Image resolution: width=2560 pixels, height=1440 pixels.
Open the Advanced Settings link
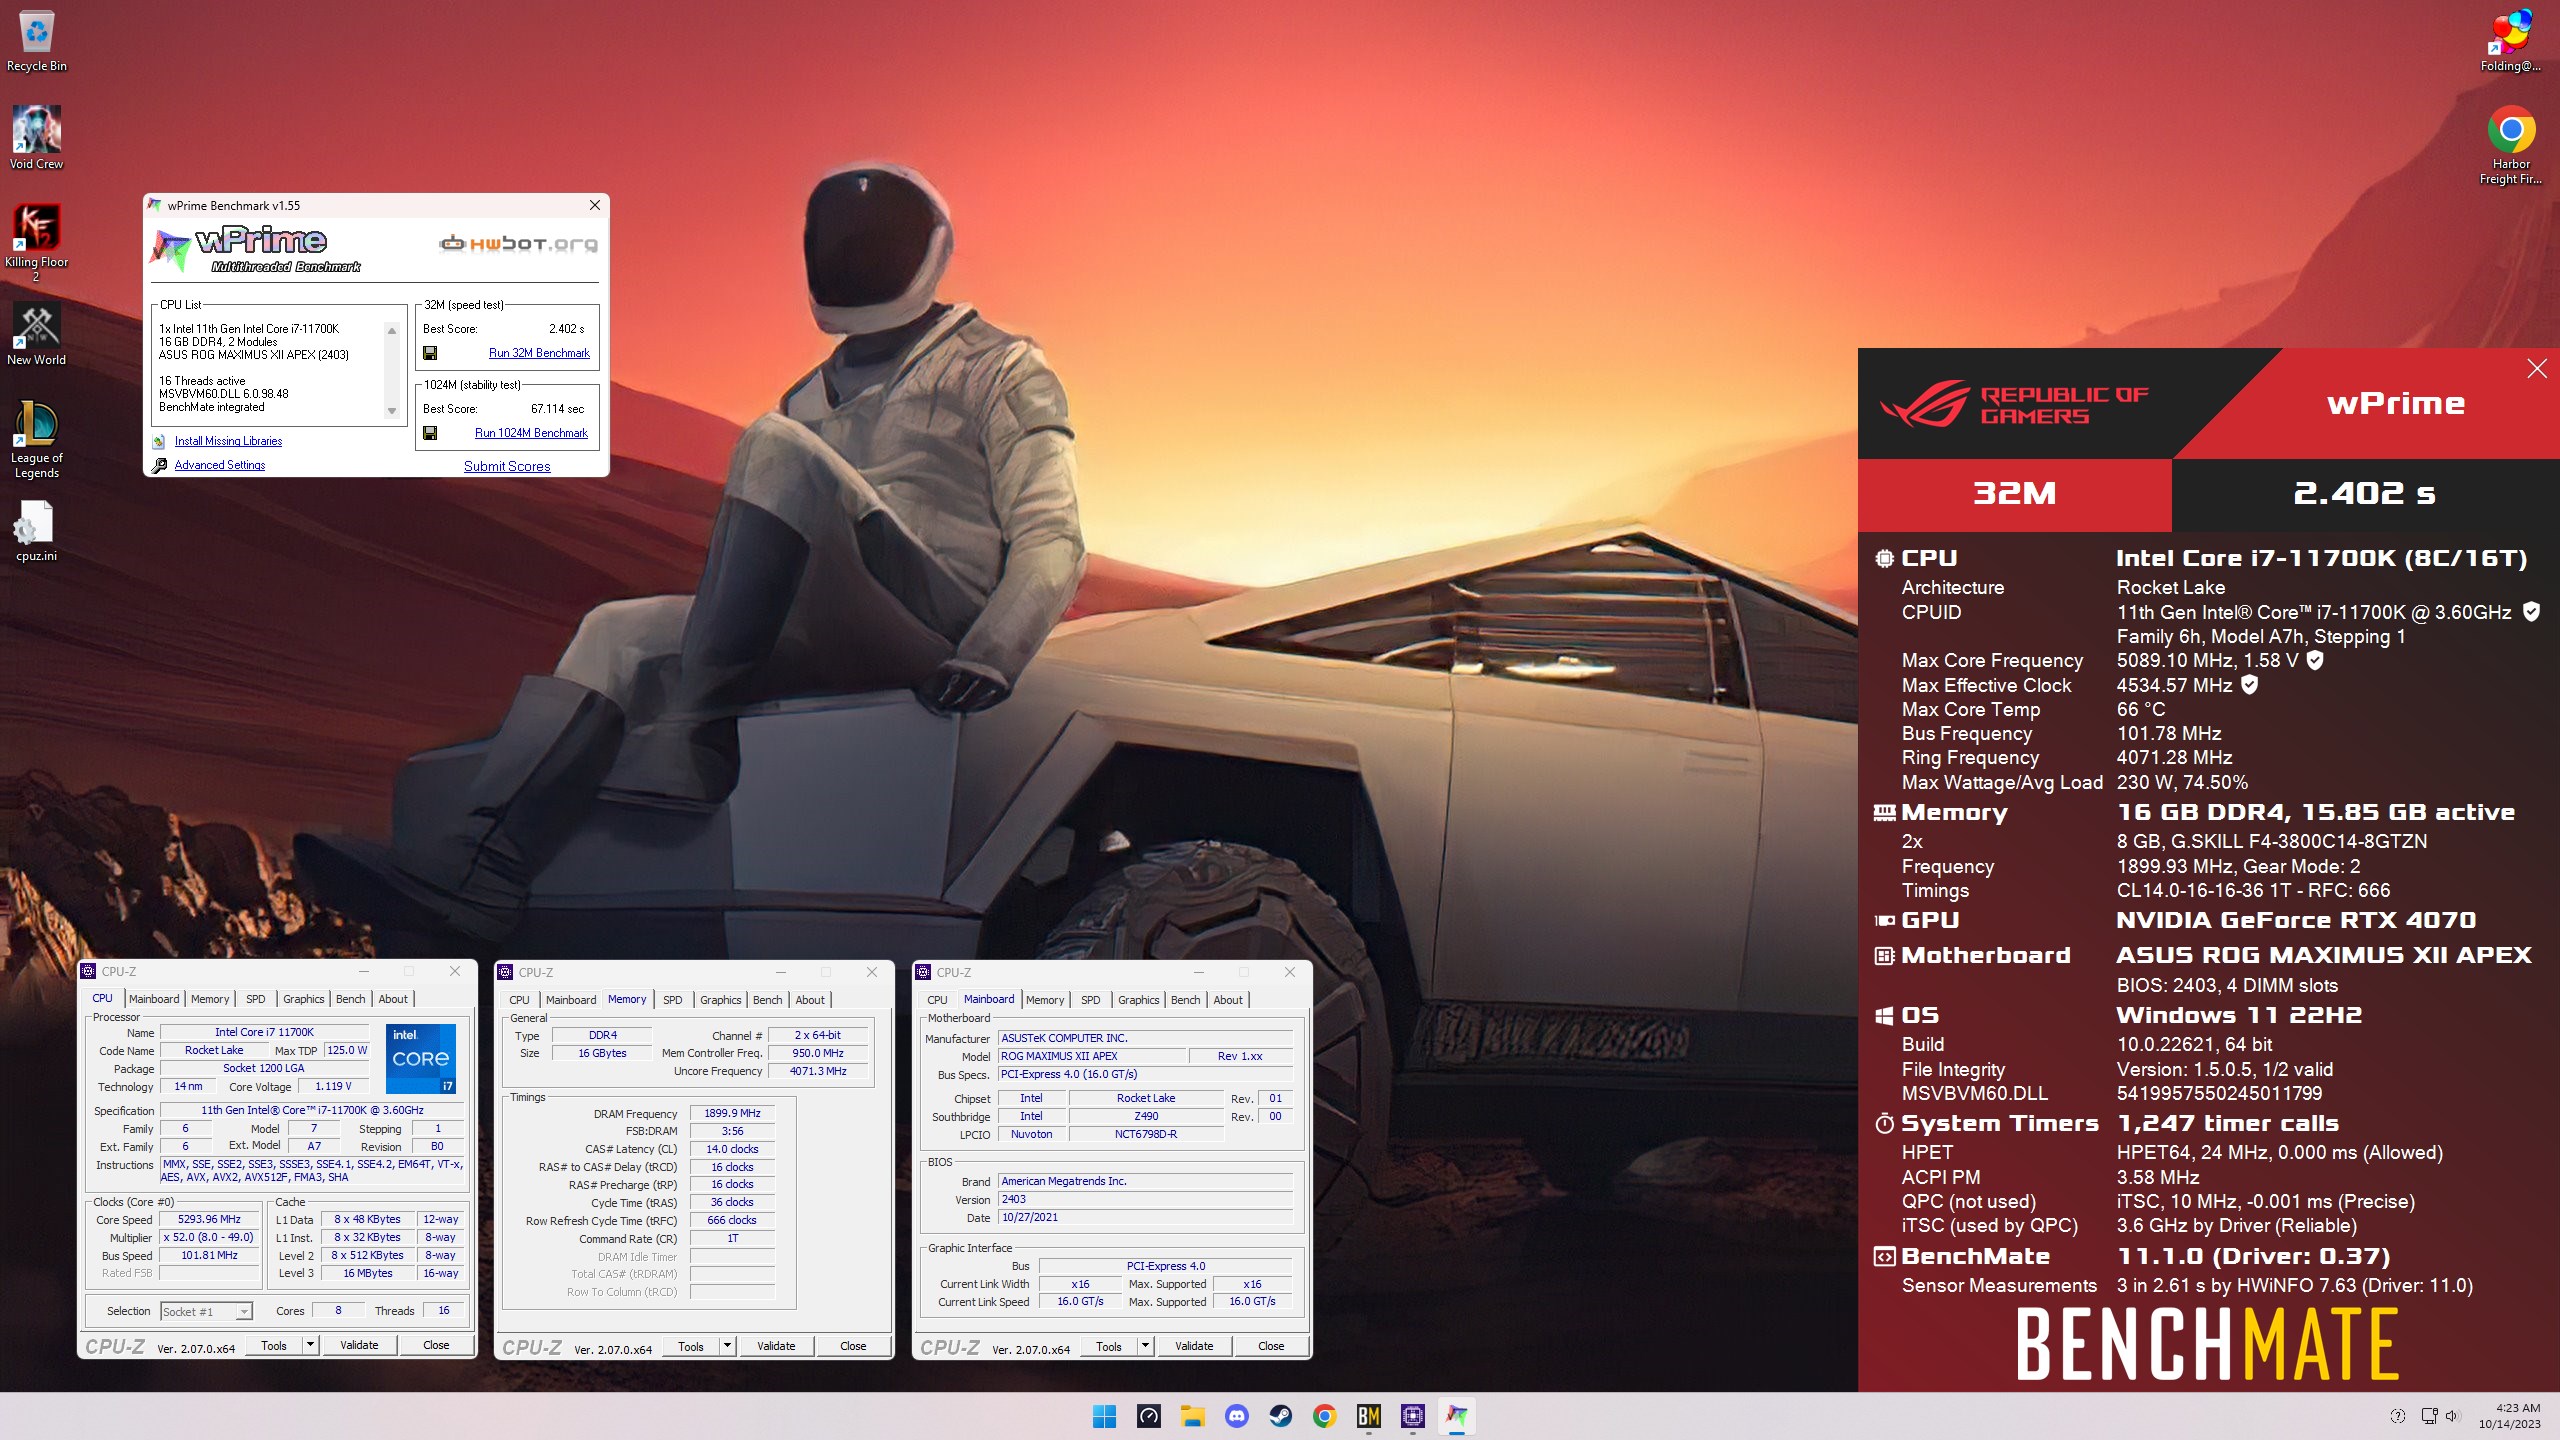220,465
